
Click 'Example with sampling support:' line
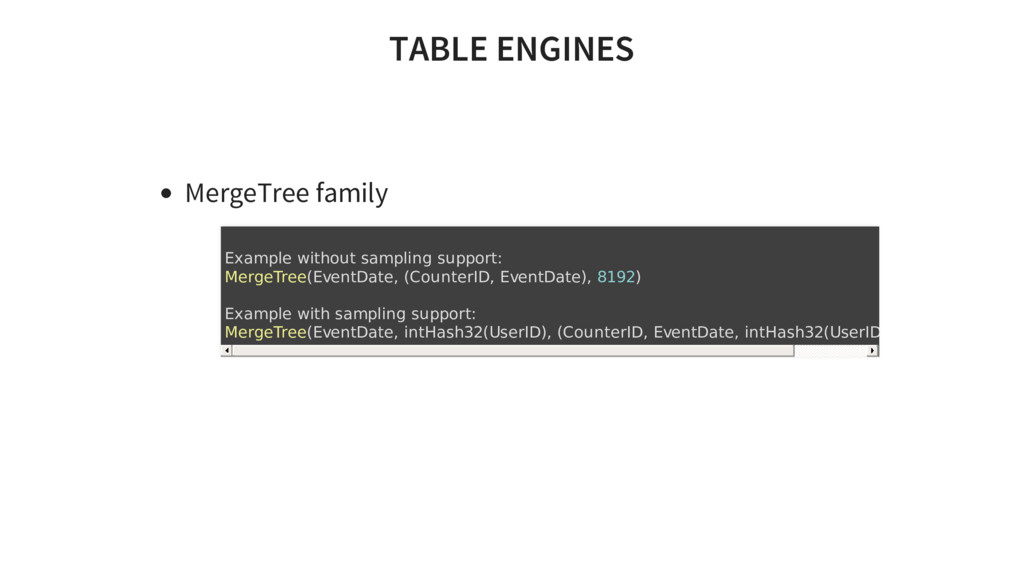[x=350, y=313]
